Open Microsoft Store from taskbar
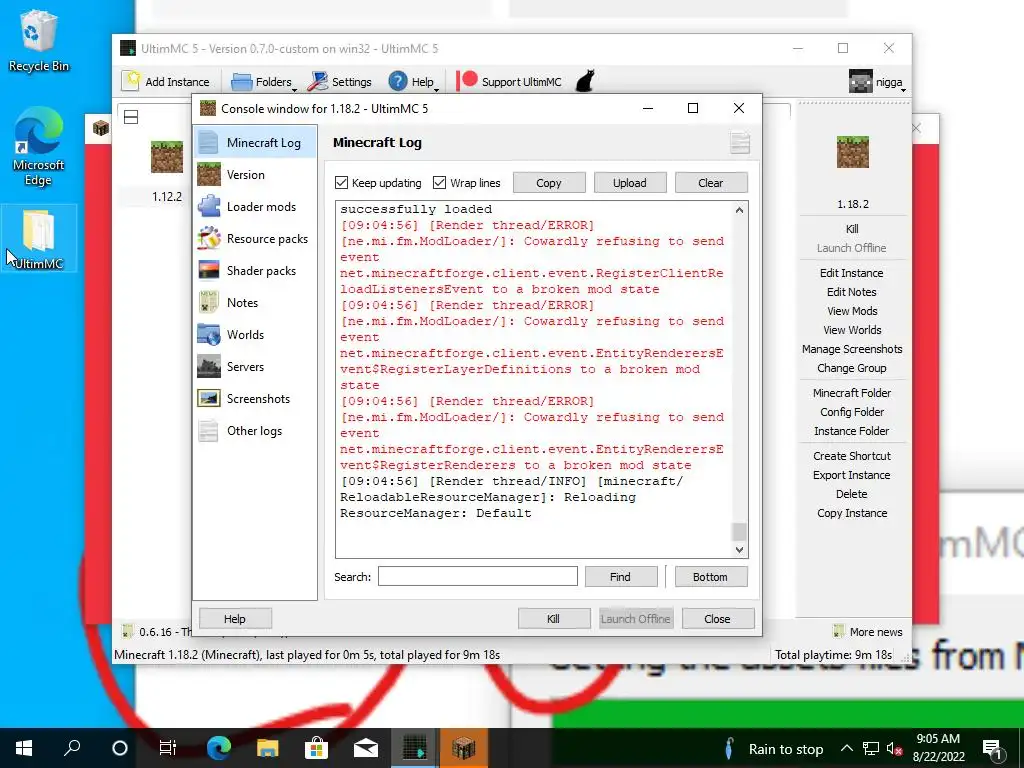1024x768 pixels. pyautogui.click(x=316, y=748)
